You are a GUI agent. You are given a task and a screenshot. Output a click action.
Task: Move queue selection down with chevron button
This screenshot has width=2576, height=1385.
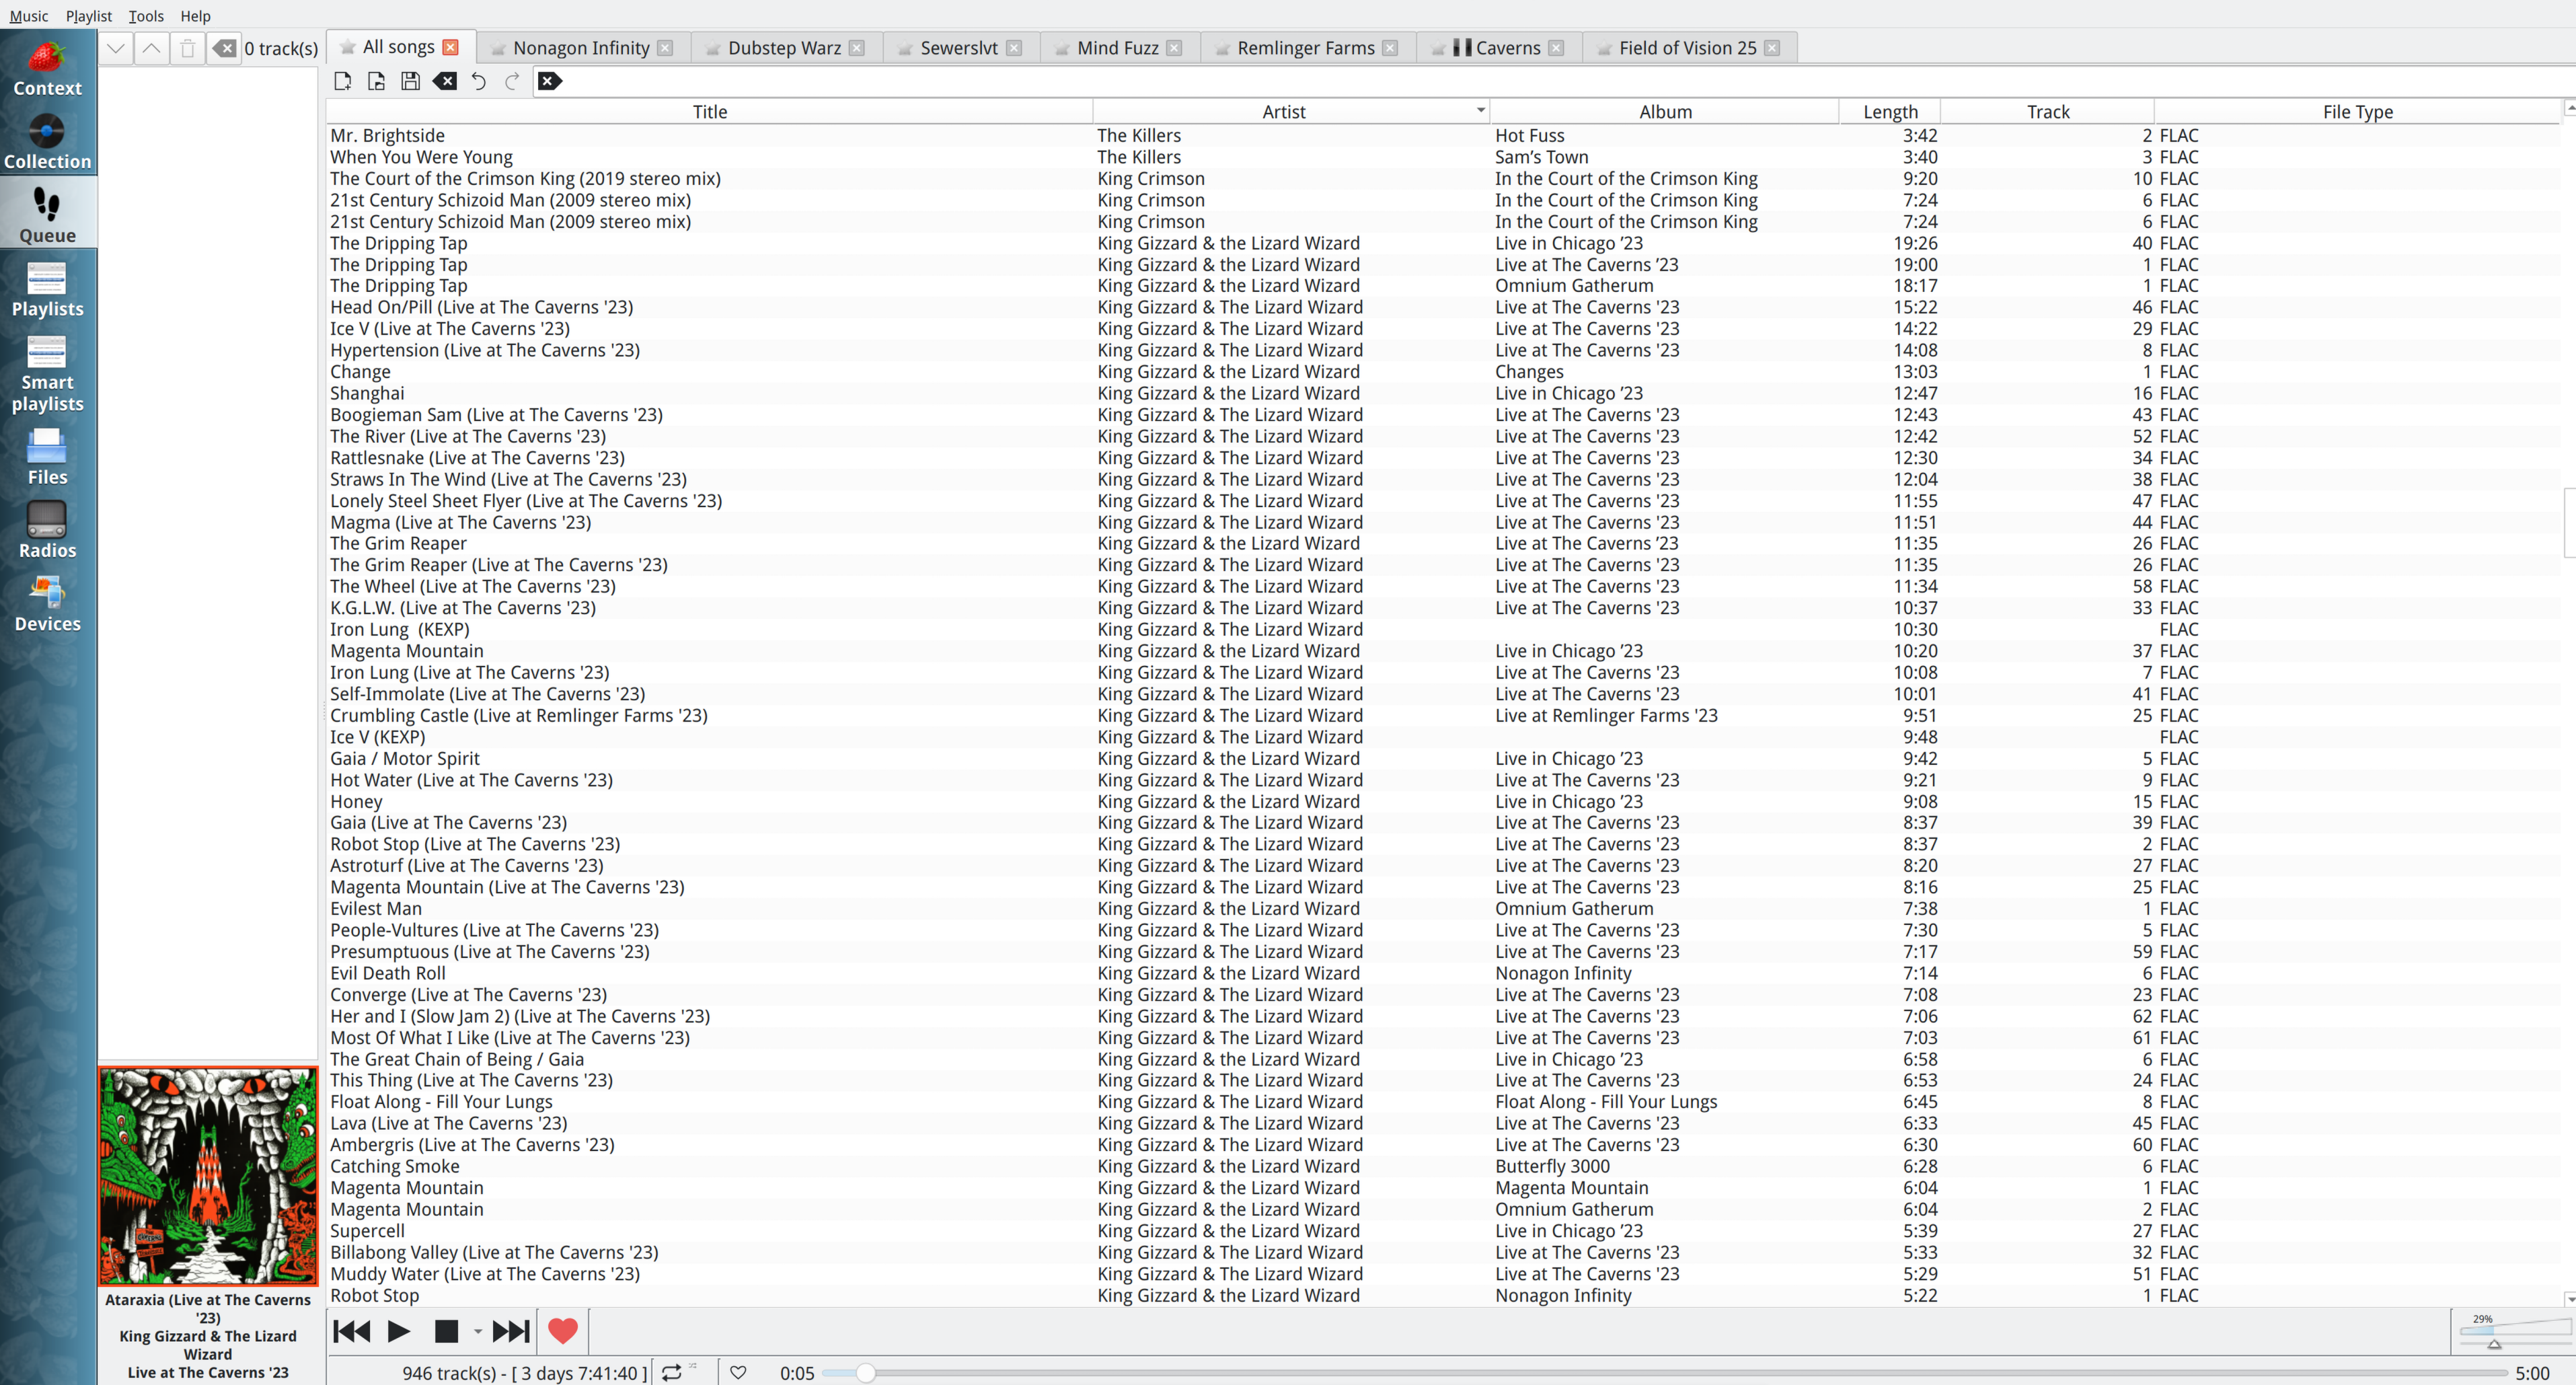(116, 48)
